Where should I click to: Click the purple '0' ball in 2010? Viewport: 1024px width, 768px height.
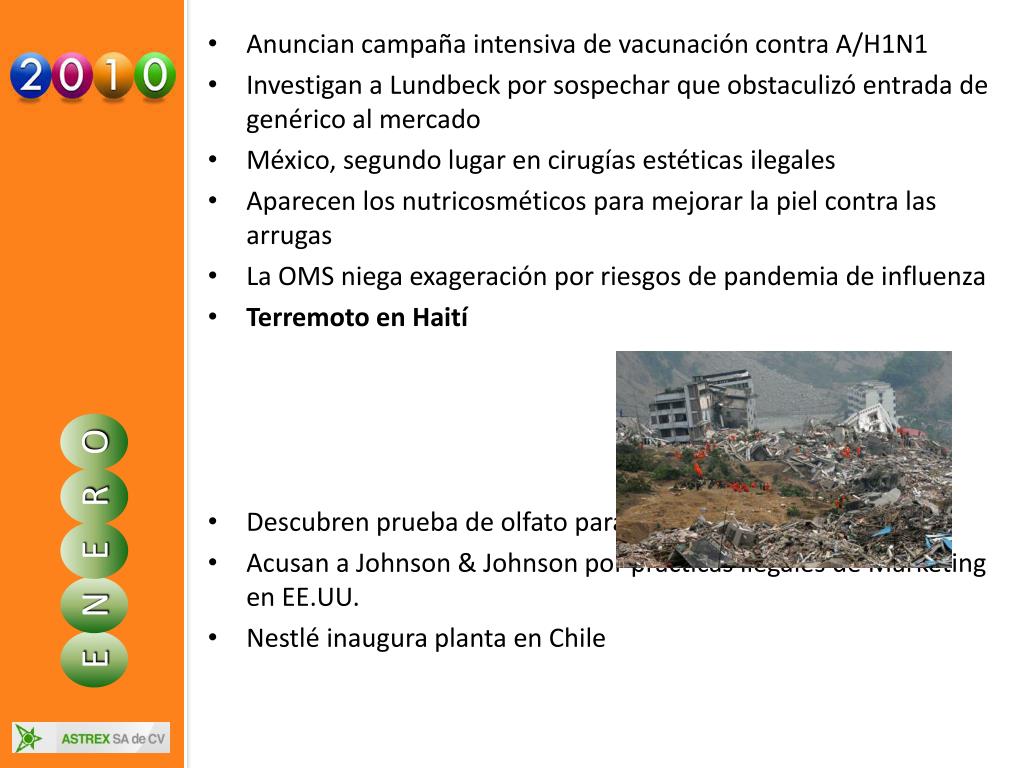click(72, 76)
